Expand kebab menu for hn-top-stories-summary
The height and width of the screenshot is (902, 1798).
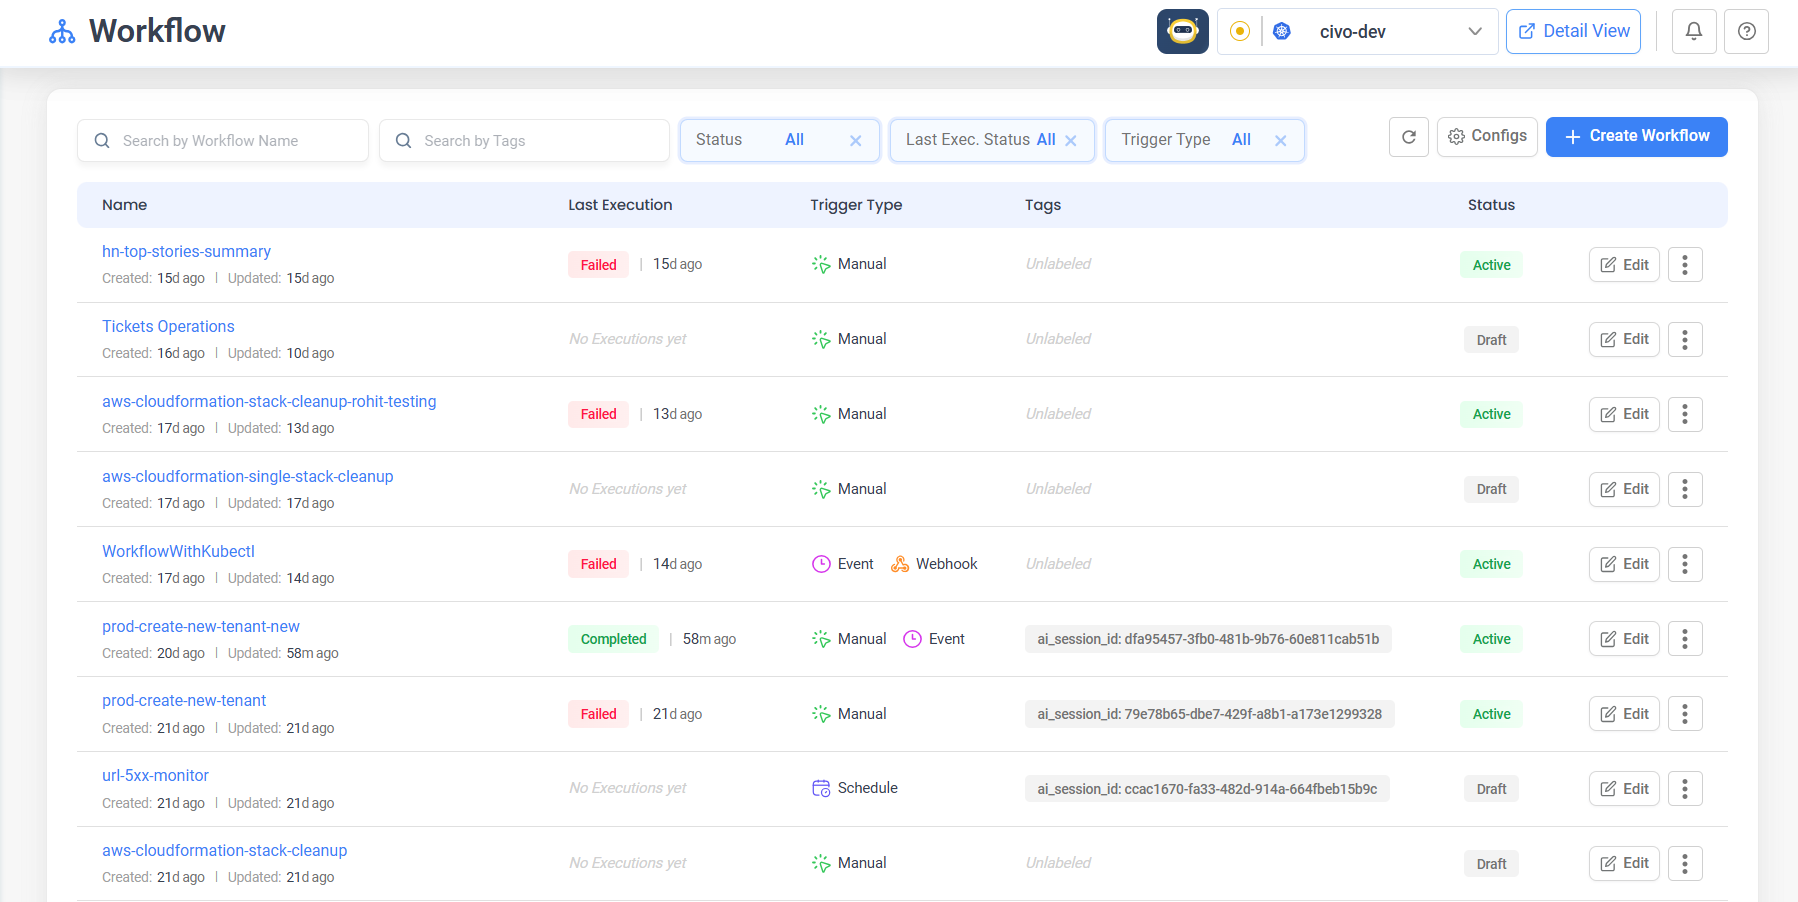pos(1685,264)
